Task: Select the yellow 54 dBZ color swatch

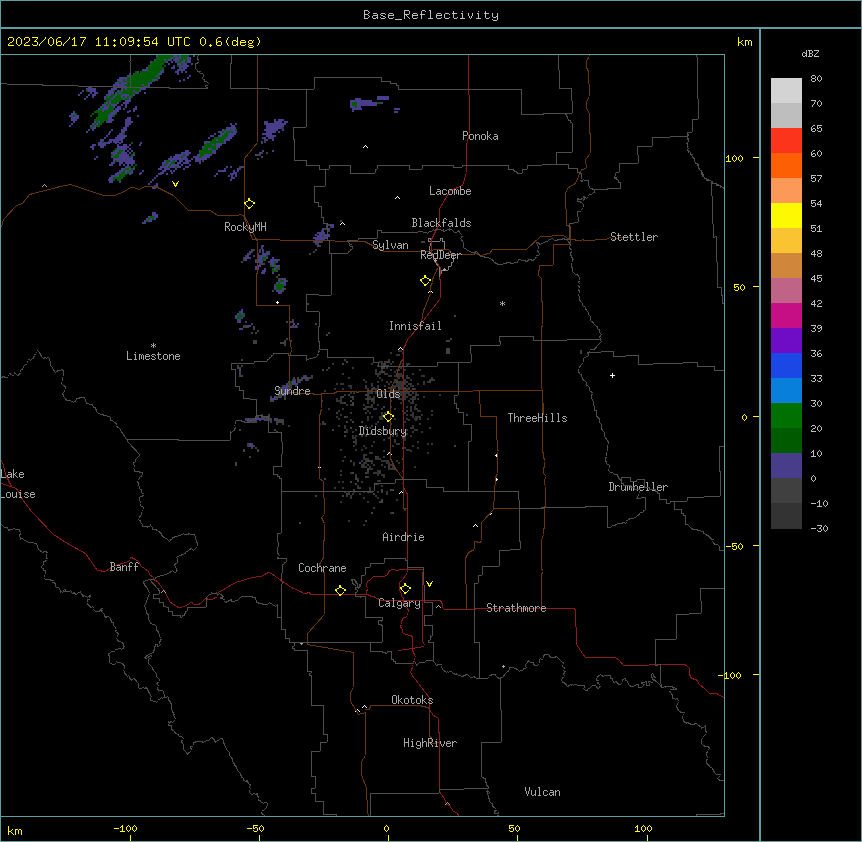Action: pyautogui.click(x=786, y=215)
